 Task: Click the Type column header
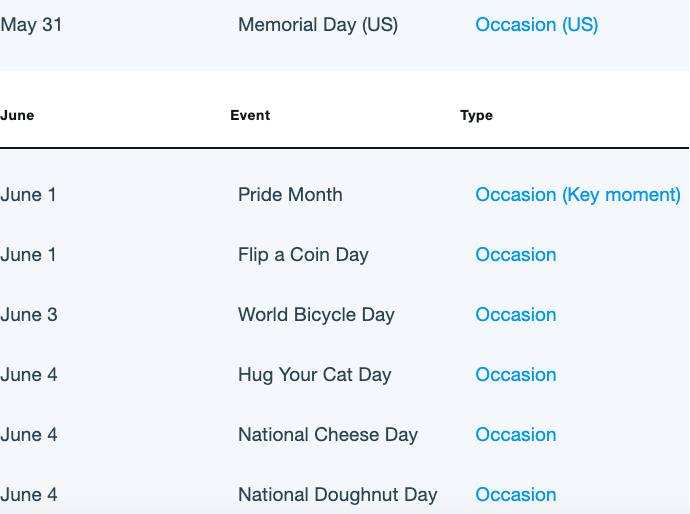click(x=476, y=116)
